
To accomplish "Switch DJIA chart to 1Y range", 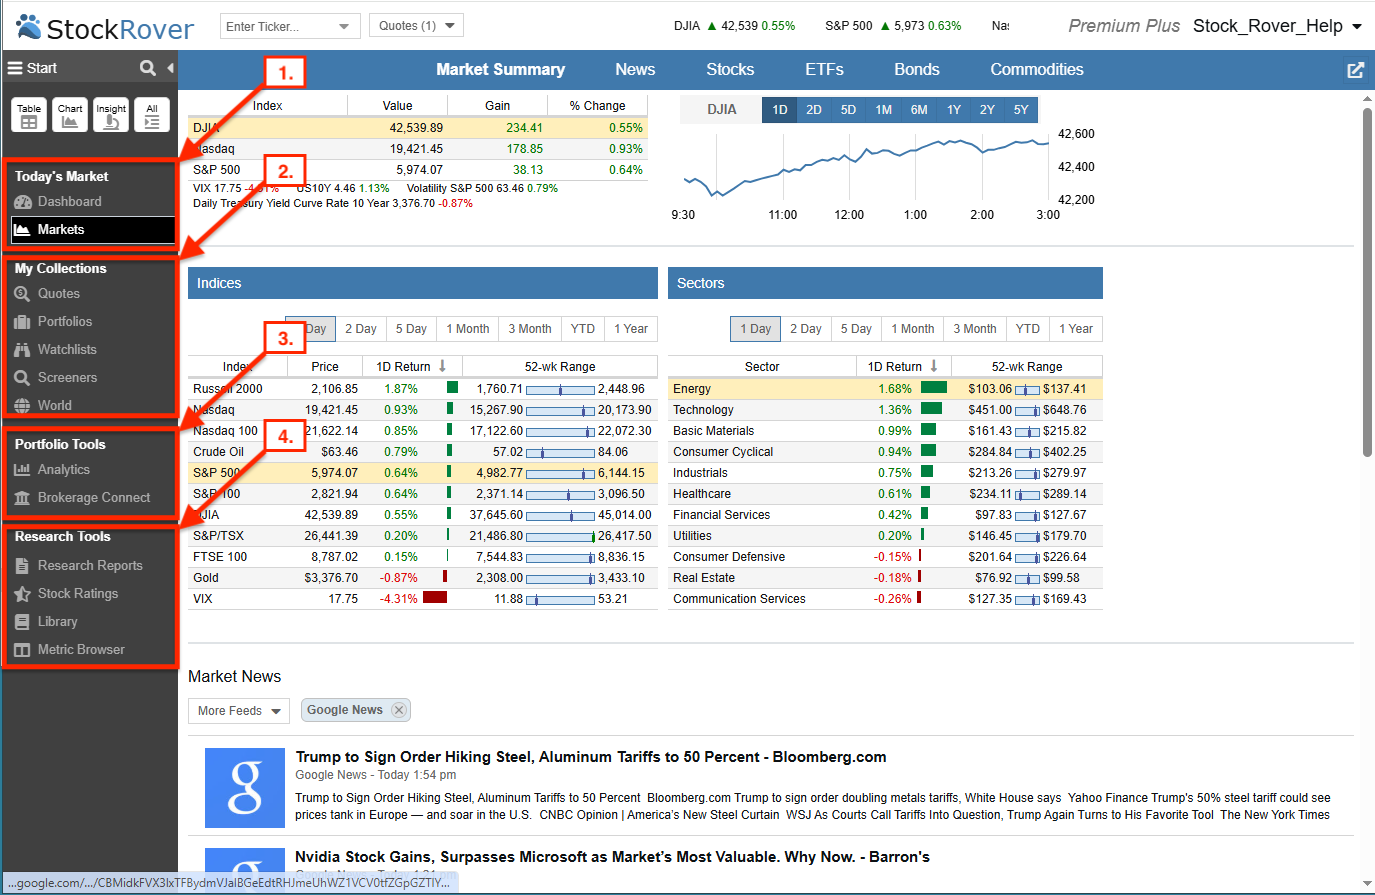I will tap(954, 110).
